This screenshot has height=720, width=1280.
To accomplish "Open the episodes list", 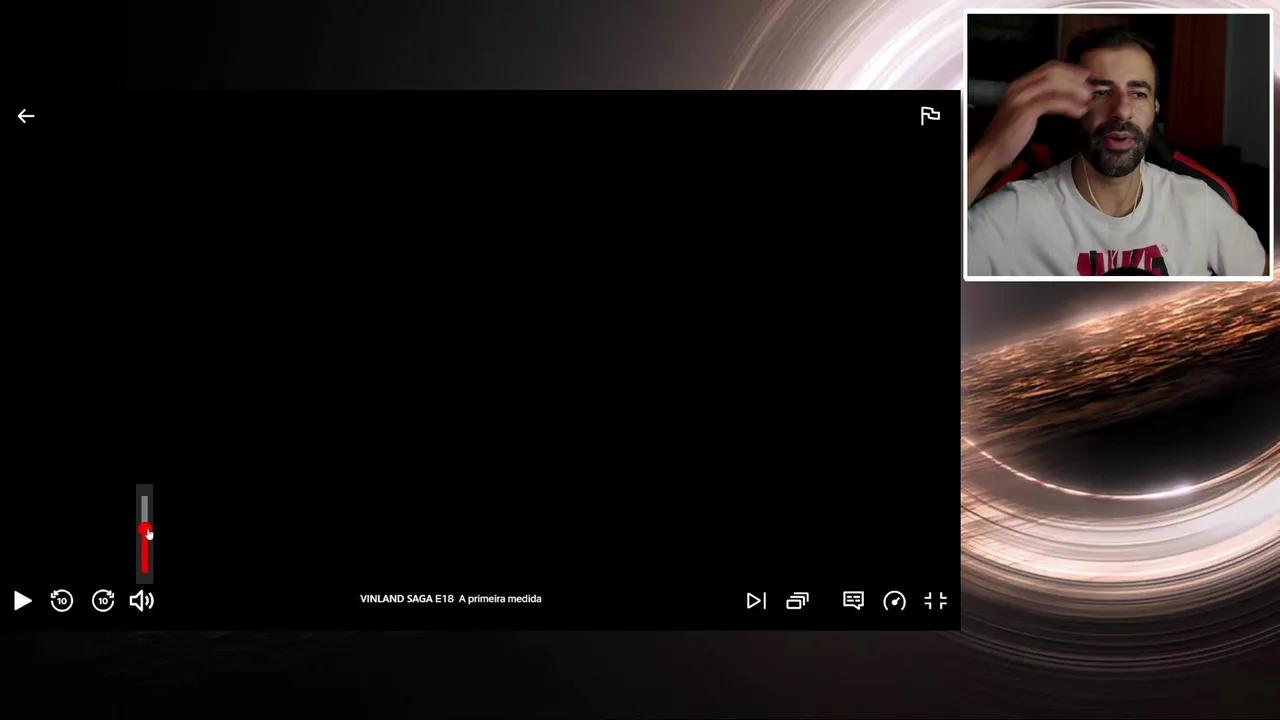I will tap(797, 601).
